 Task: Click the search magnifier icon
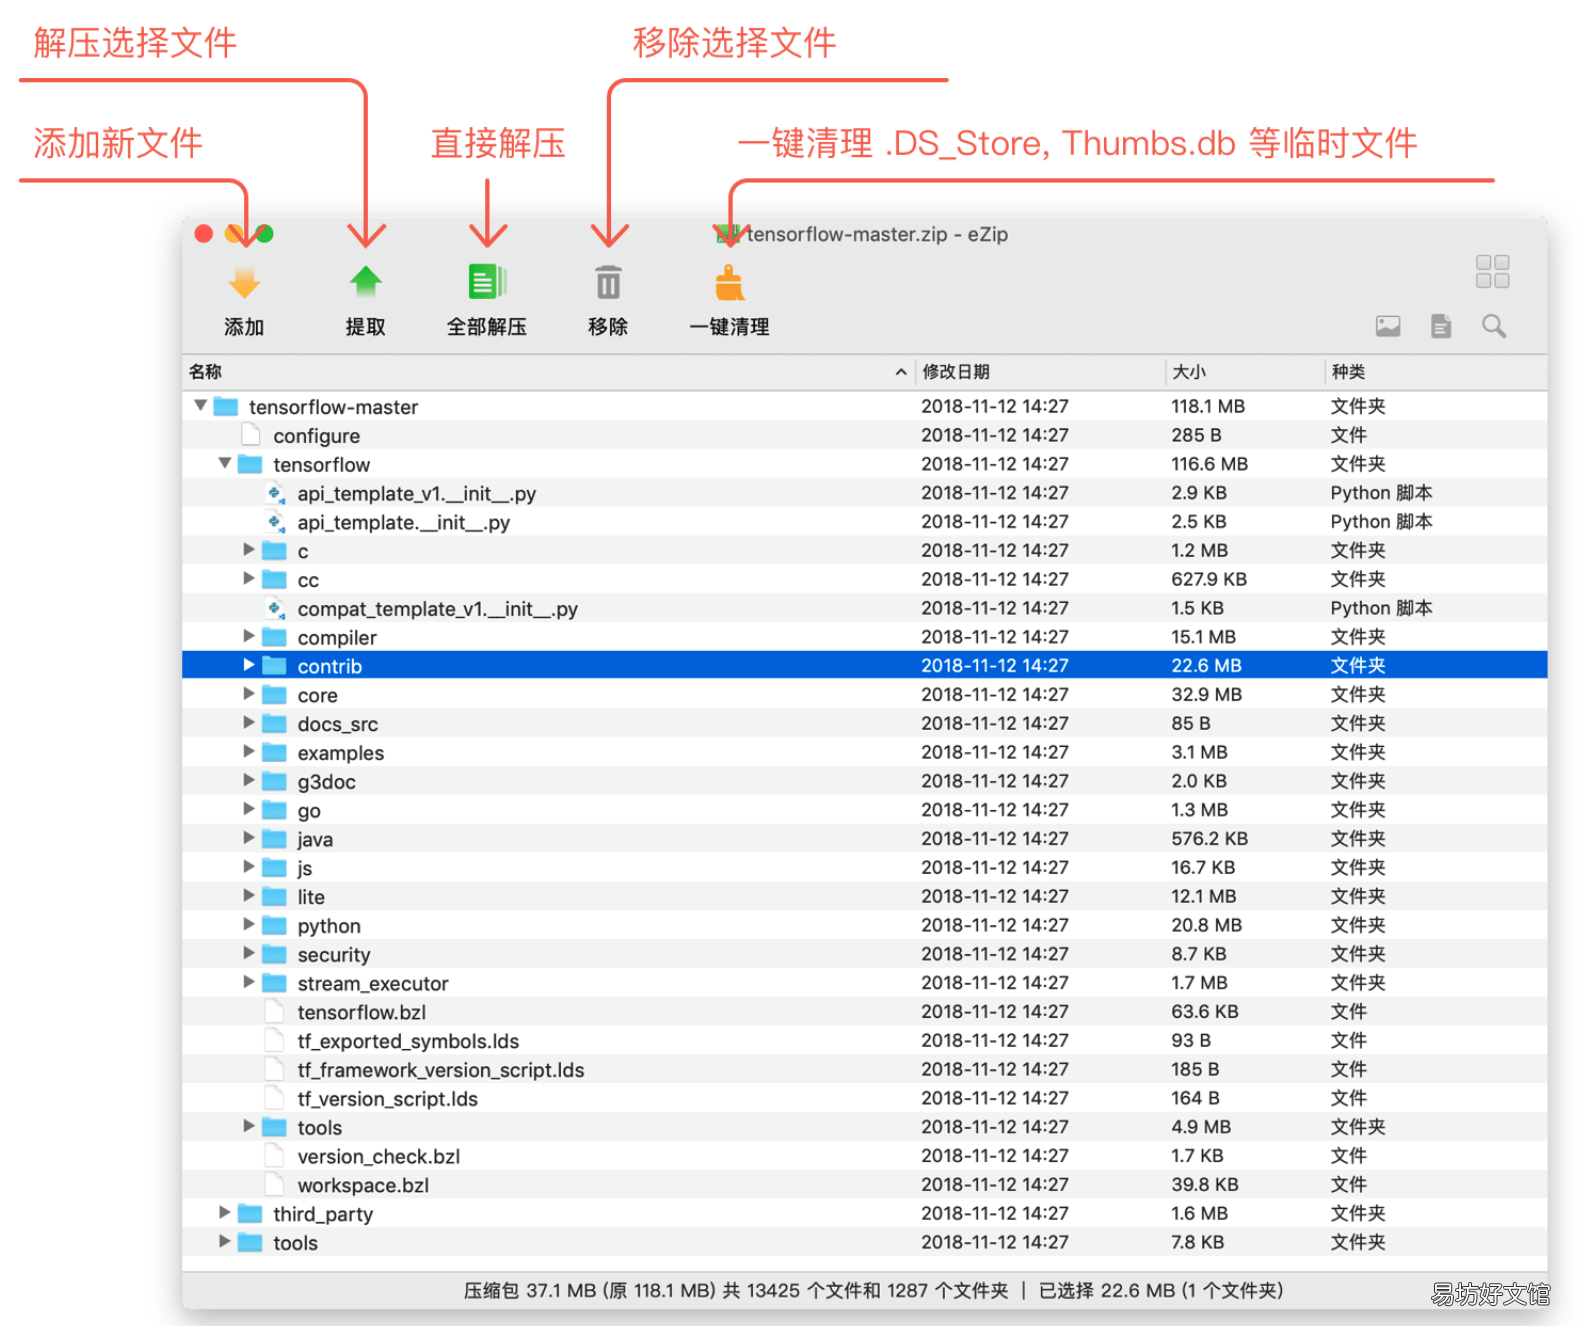point(1494,326)
